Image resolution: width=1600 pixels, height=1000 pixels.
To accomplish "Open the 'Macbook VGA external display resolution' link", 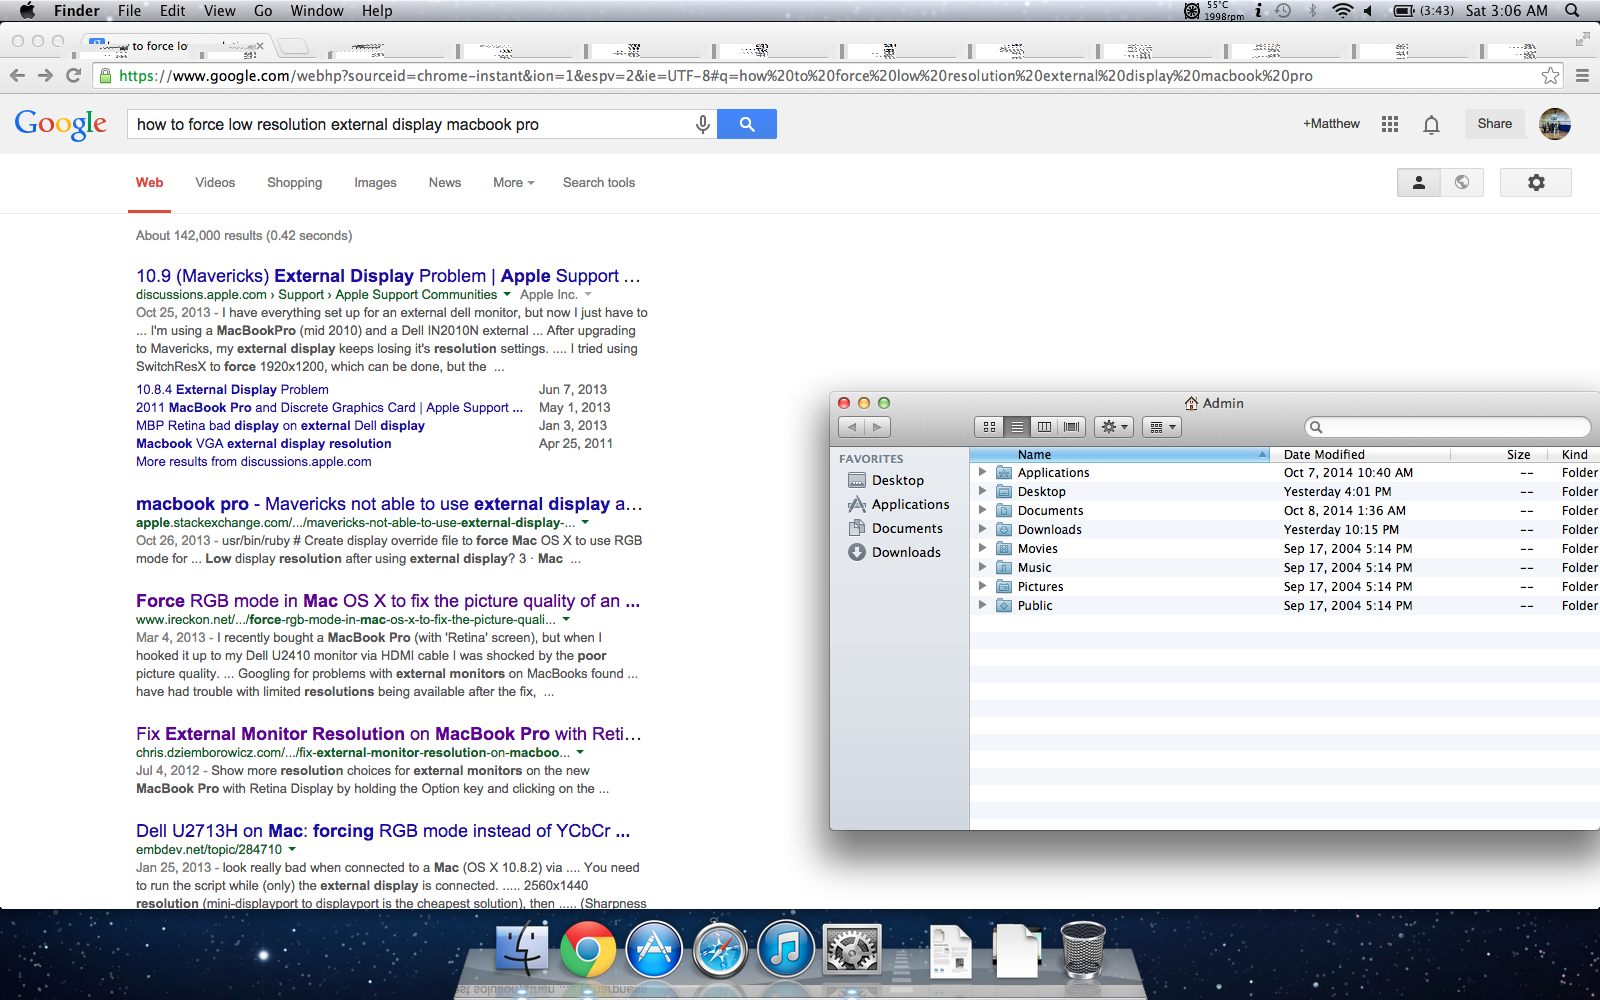I will 264,444.
